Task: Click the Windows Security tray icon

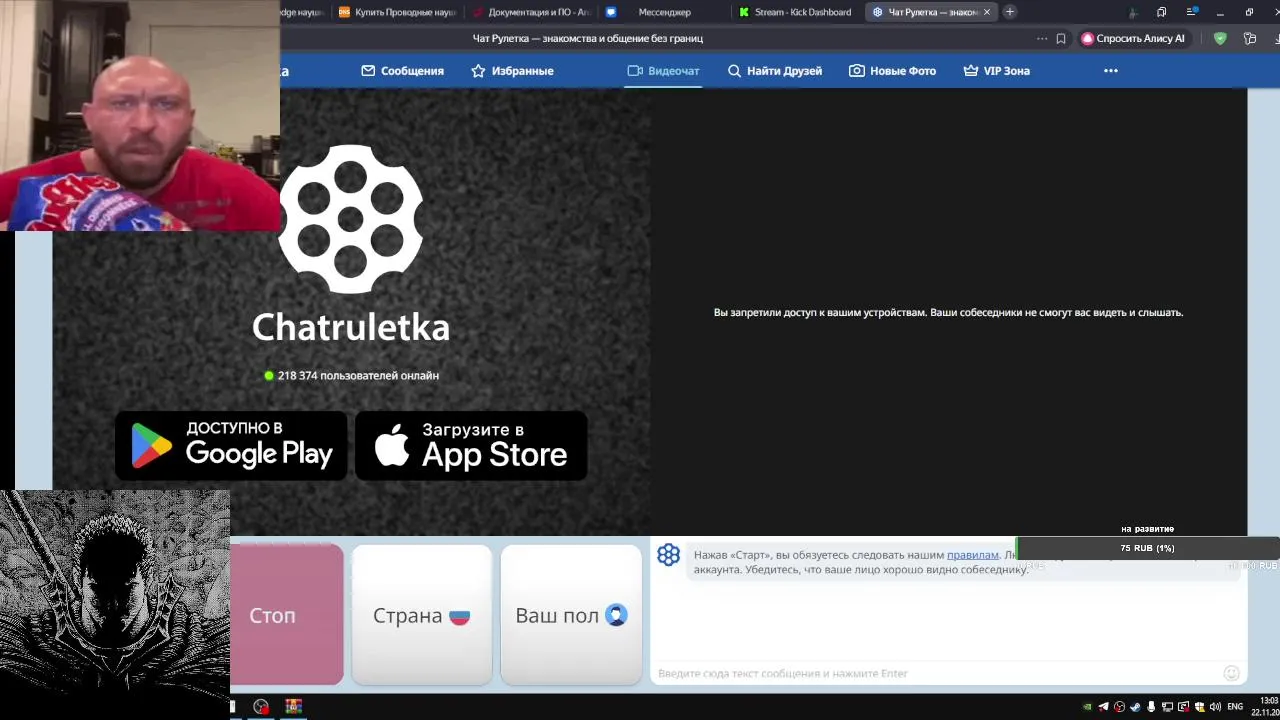Action: [1199, 707]
